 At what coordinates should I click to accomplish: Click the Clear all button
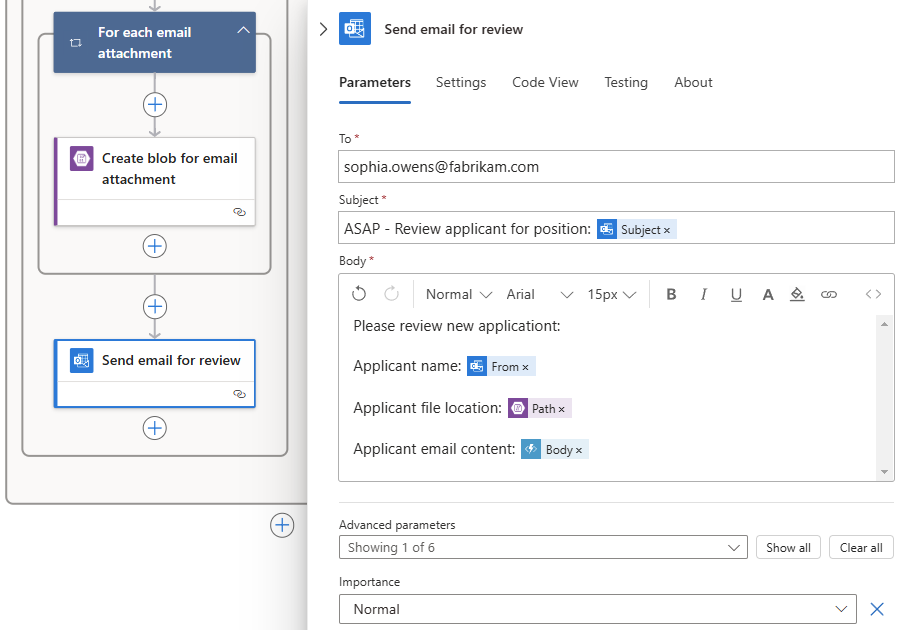(861, 547)
